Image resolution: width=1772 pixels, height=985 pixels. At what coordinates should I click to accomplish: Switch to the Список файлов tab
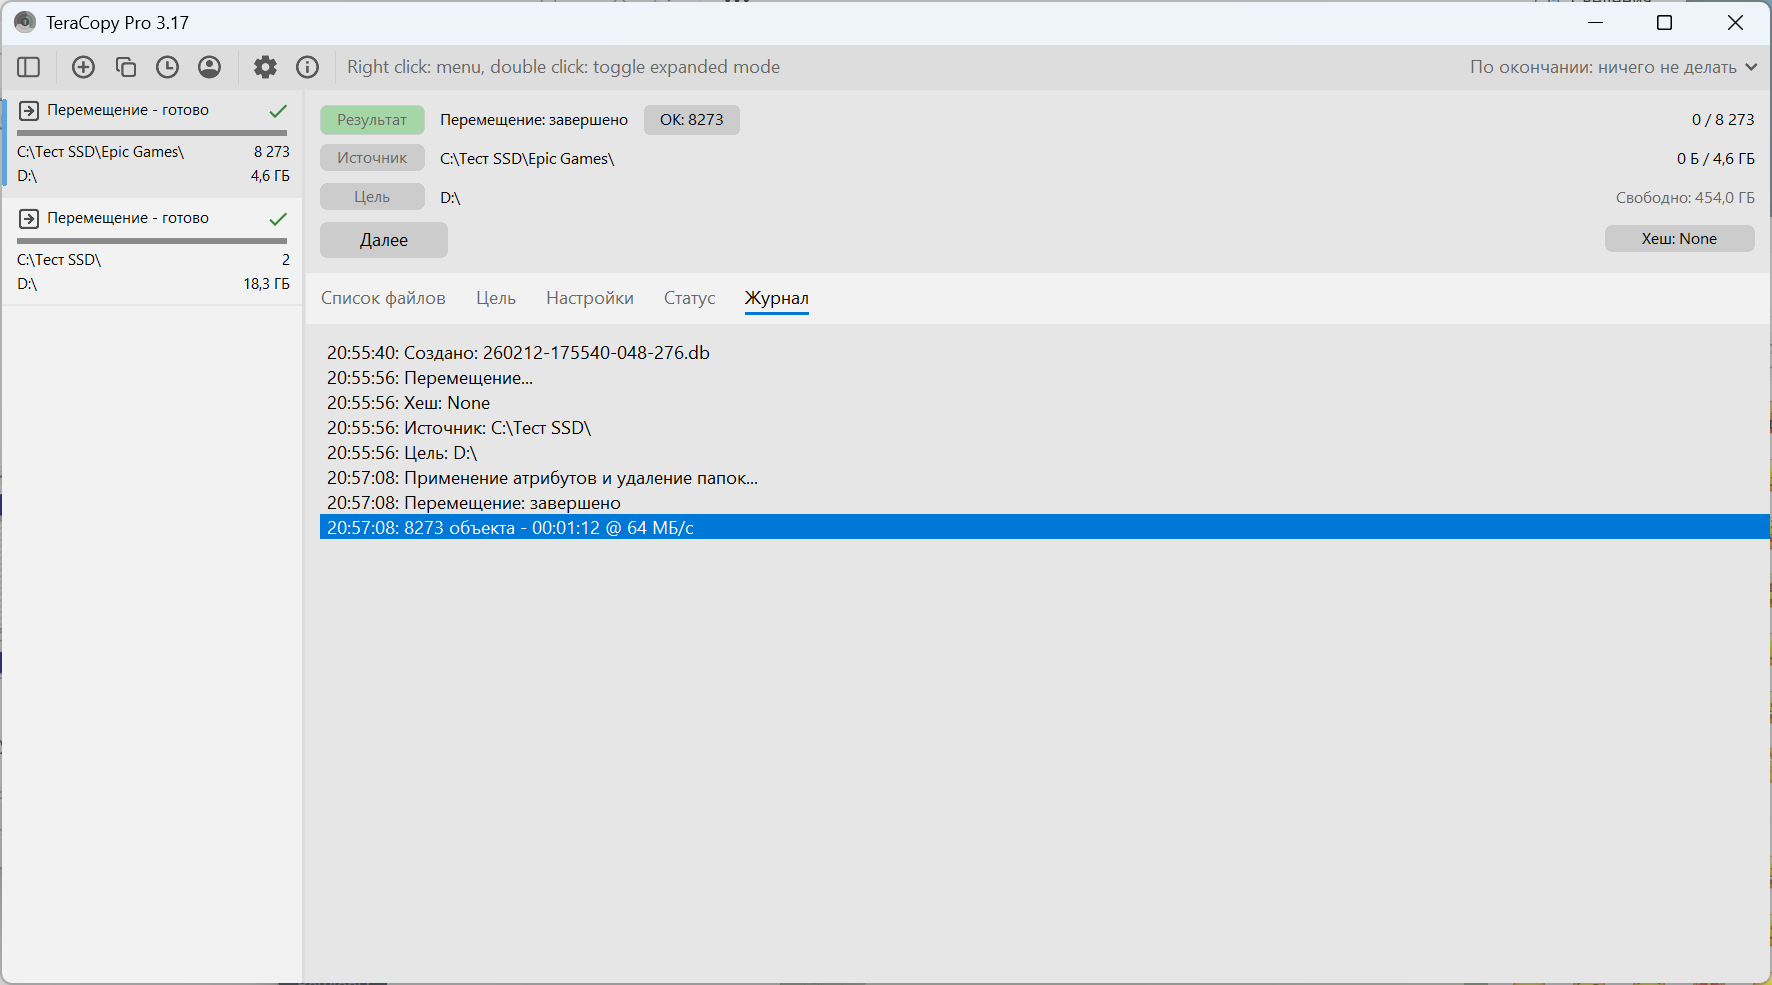click(383, 298)
